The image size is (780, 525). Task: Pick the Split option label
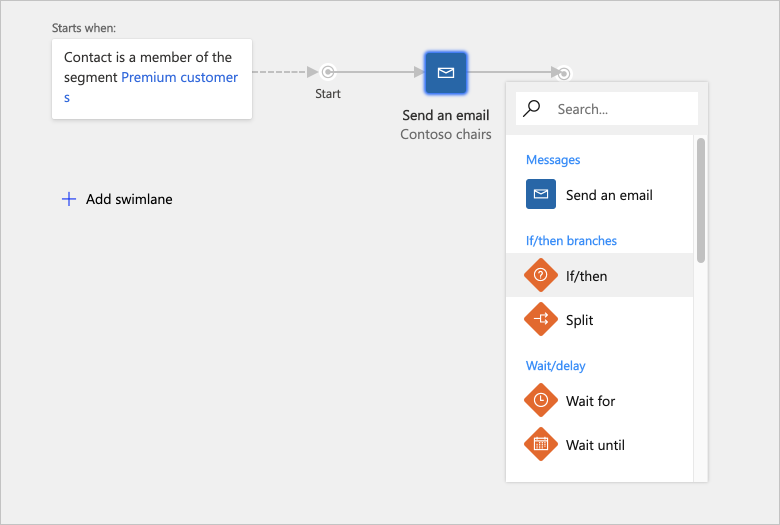tap(580, 320)
